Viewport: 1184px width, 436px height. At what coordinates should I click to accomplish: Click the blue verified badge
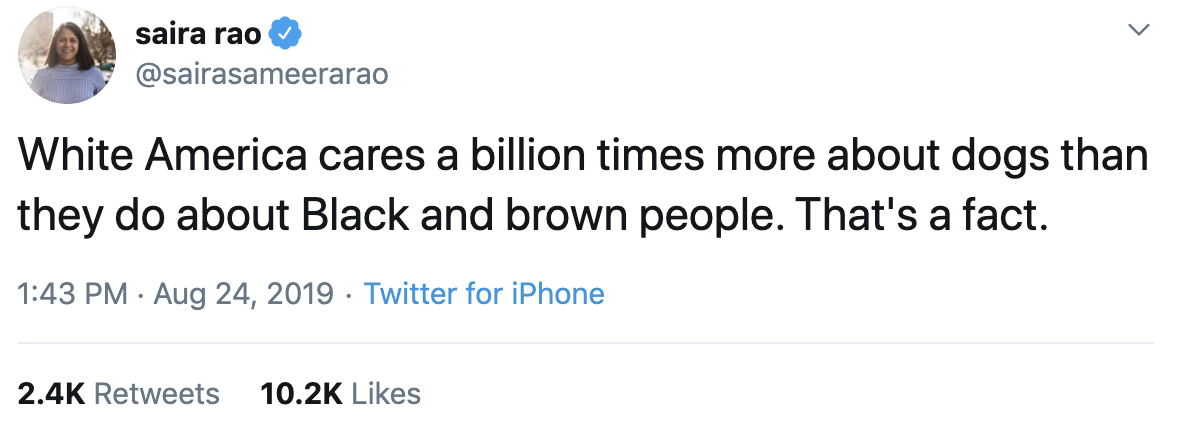[287, 36]
